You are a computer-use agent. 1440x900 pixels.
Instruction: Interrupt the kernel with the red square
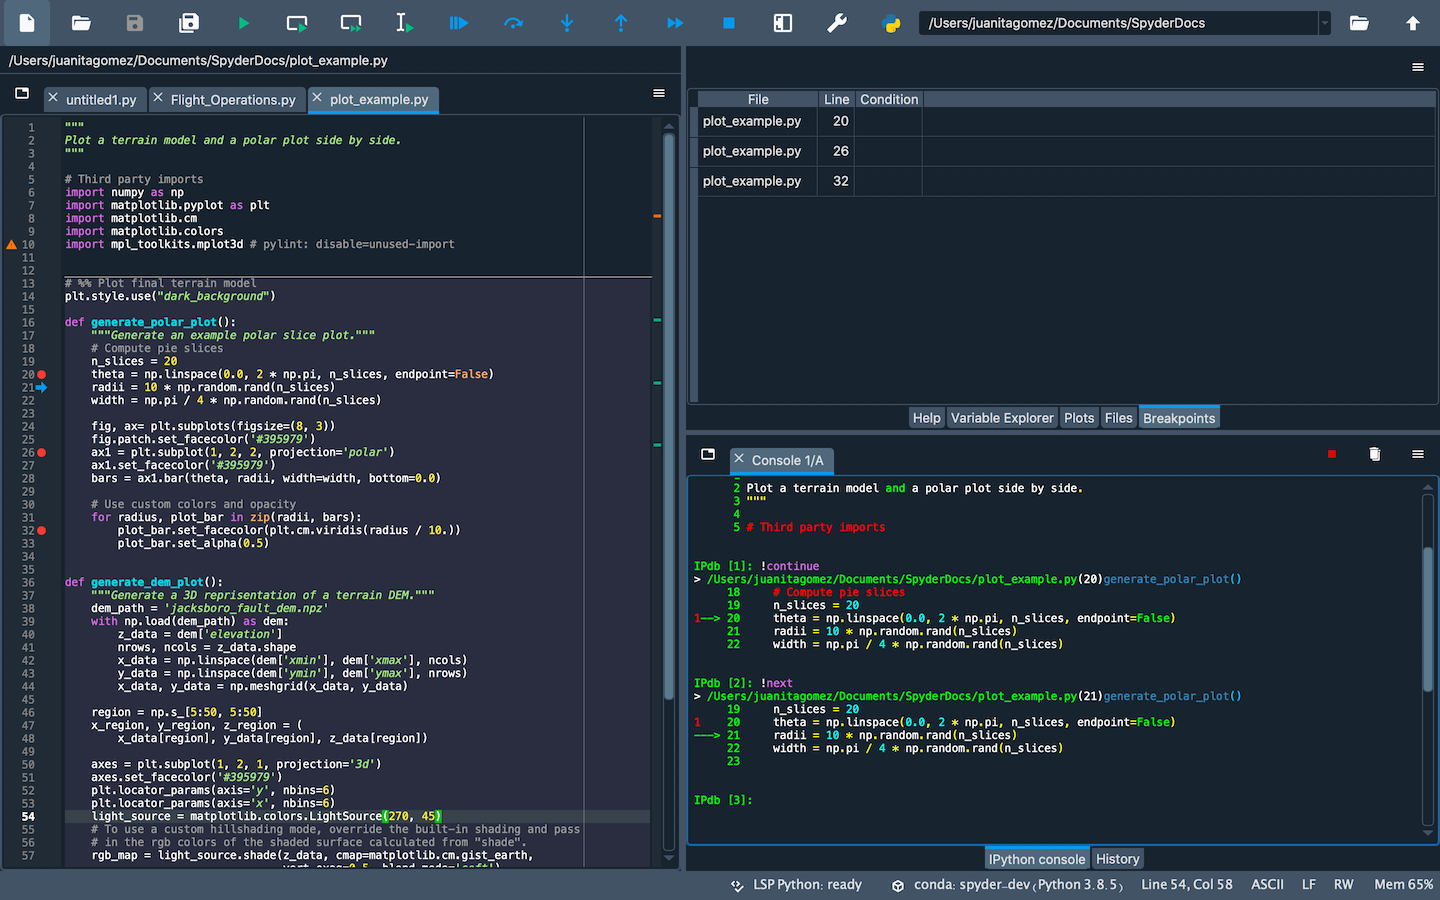point(1331,453)
